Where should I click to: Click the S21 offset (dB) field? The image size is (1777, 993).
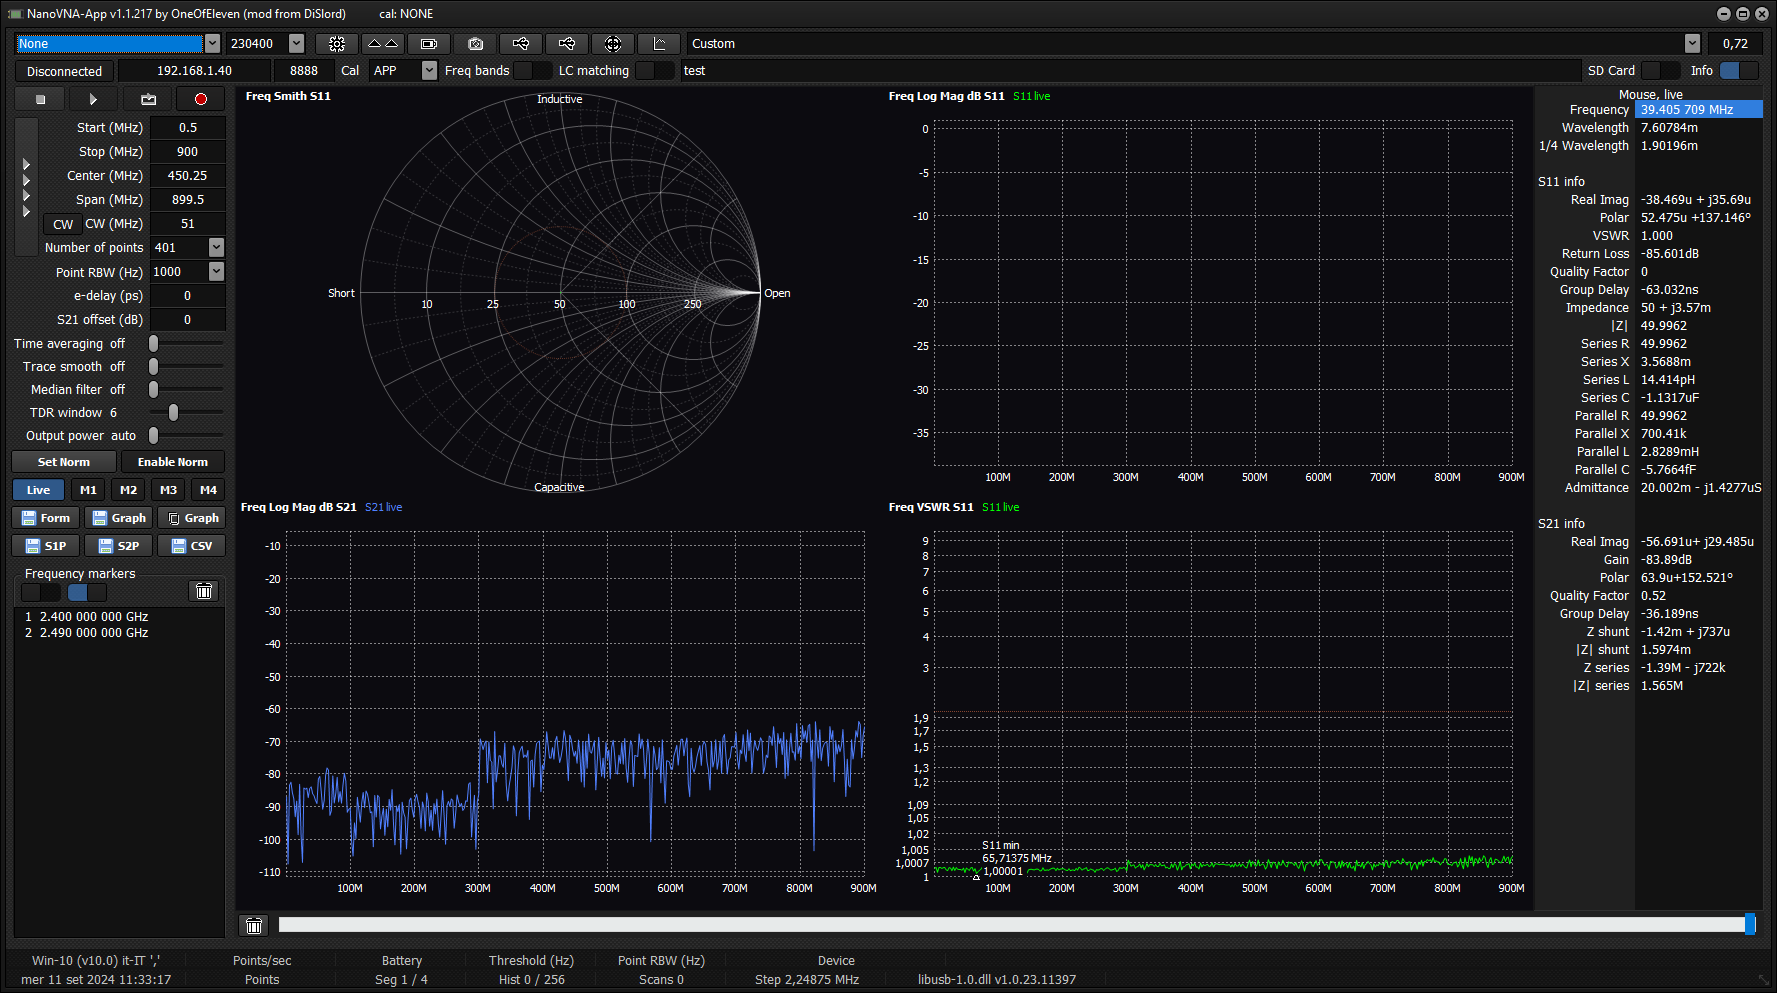188,320
